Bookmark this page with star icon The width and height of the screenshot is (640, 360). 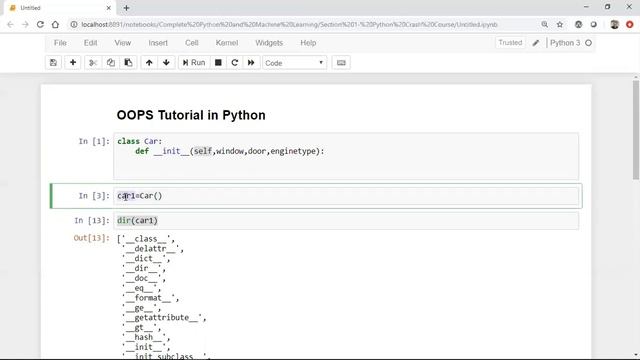click(560, 24)
